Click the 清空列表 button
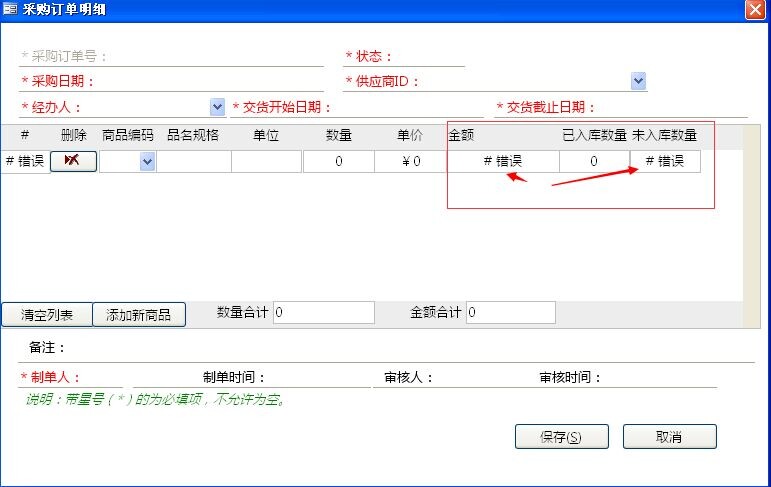The image size is (771, 487). [47, 315]
